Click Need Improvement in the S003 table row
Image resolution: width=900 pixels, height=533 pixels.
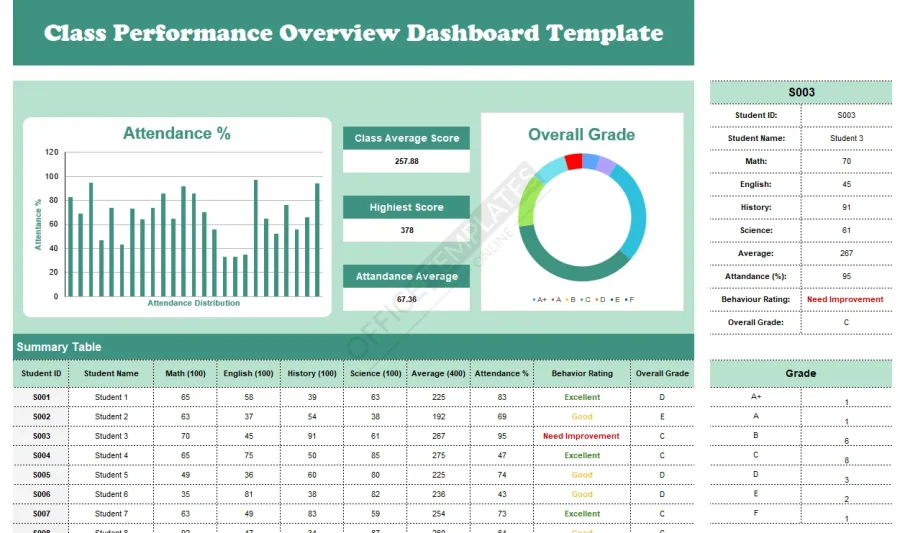tap(581, 436)
